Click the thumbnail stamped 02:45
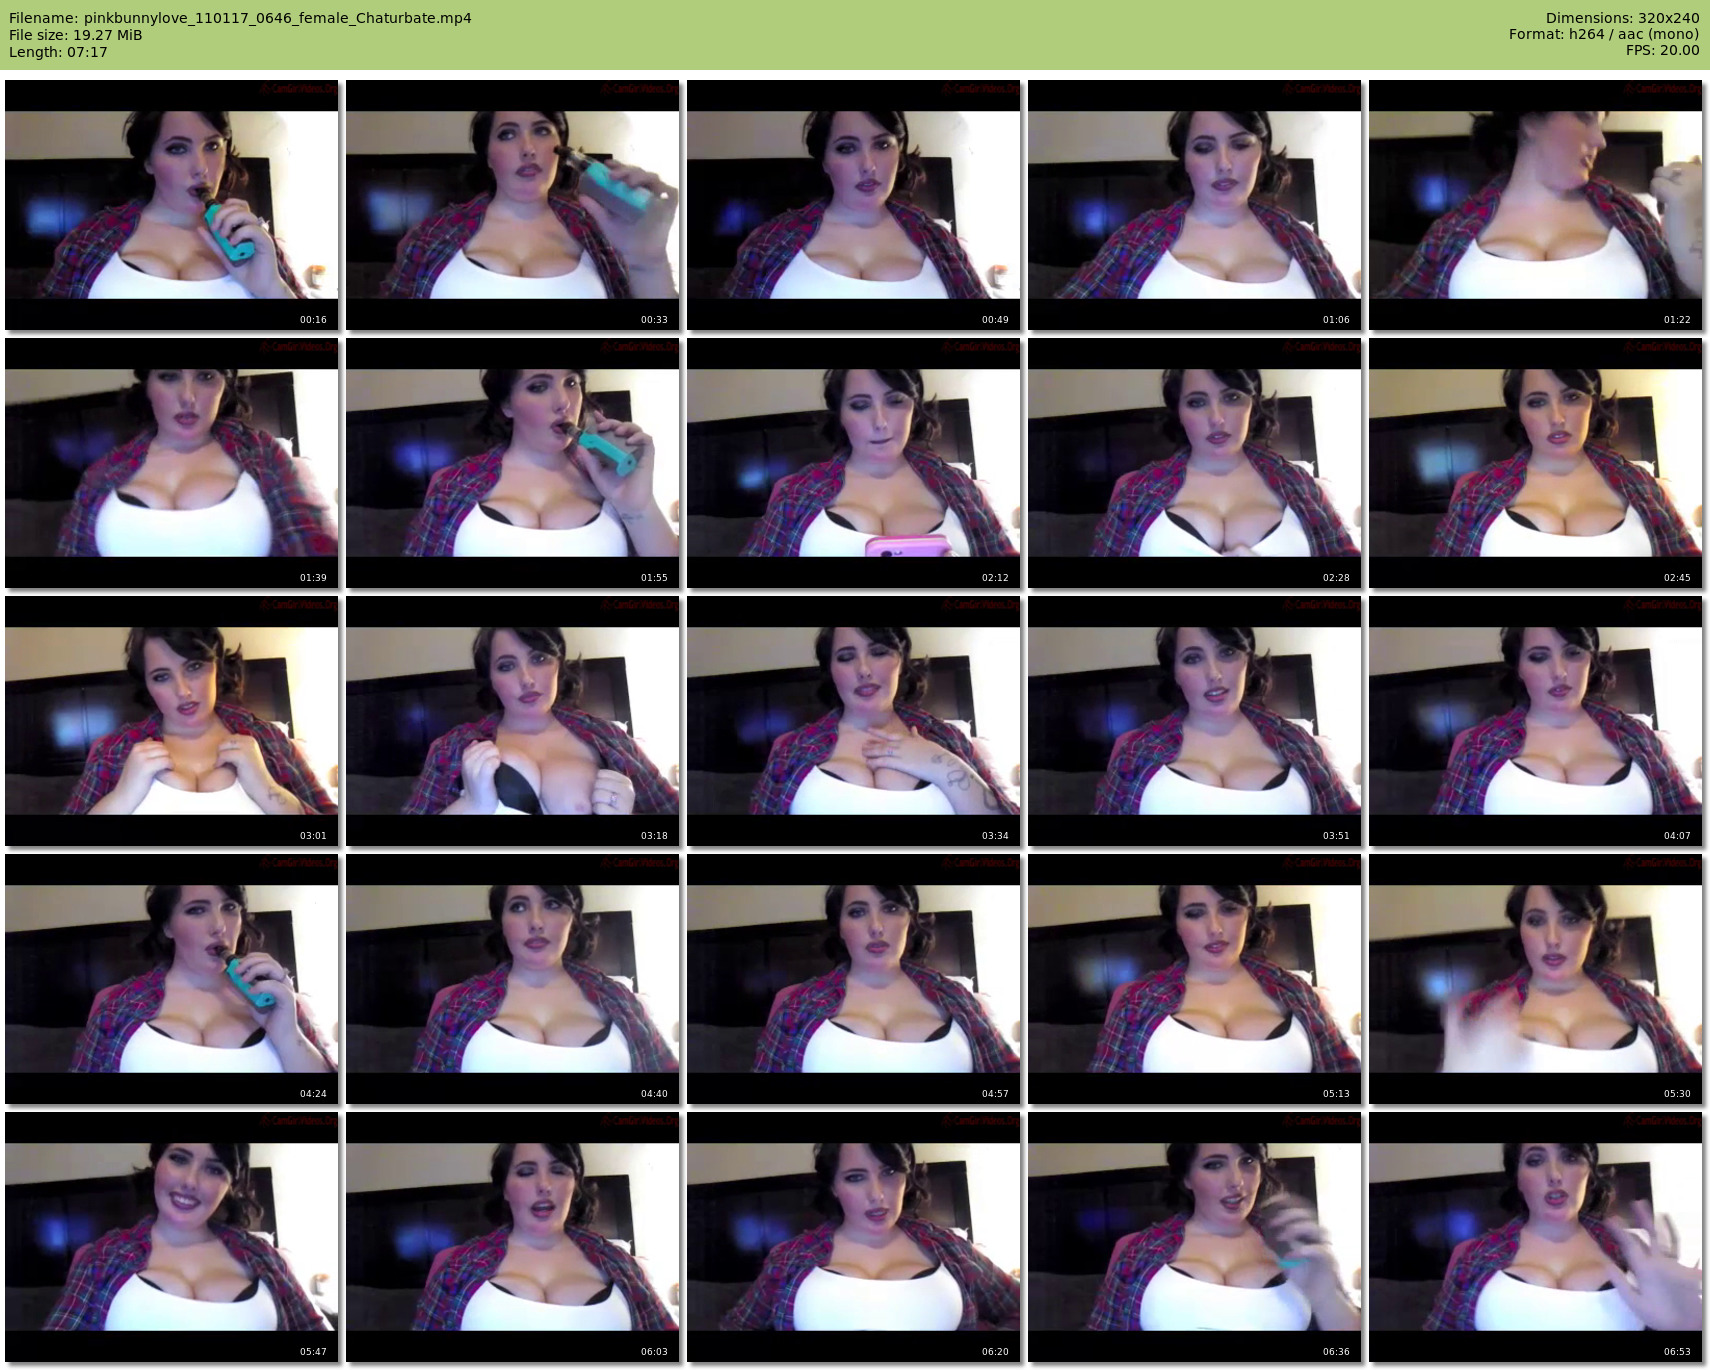Viewport: 1710px width, 1370px height. pyautogui.click(x=1536, y=463)
